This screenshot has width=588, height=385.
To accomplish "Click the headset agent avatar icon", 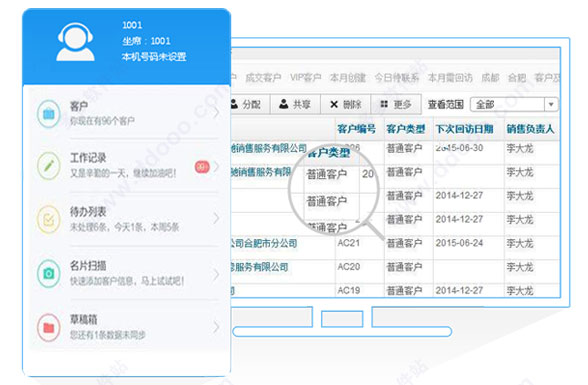I will click(x=75, y=42).
